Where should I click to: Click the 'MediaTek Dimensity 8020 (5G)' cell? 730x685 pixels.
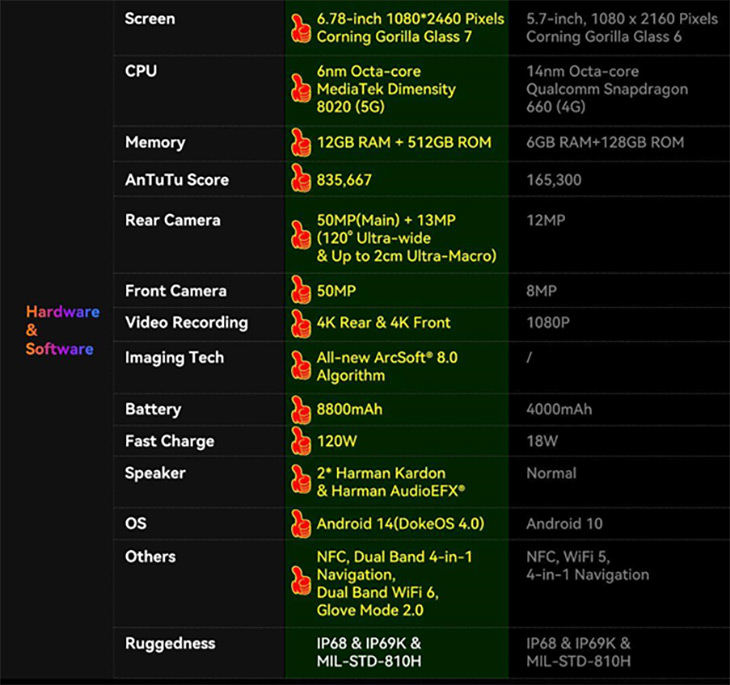pyautogui.click(x=386, y=89)
